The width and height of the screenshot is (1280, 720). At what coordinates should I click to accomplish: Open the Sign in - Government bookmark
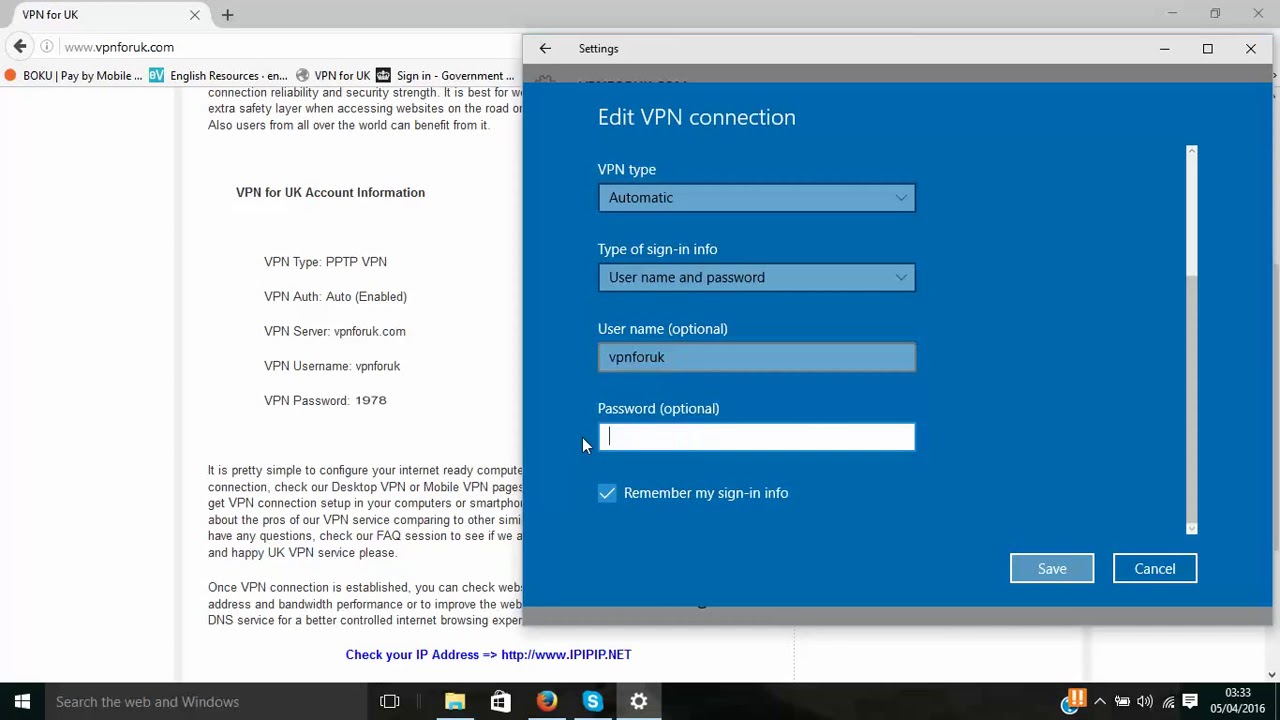click(446, 76)
